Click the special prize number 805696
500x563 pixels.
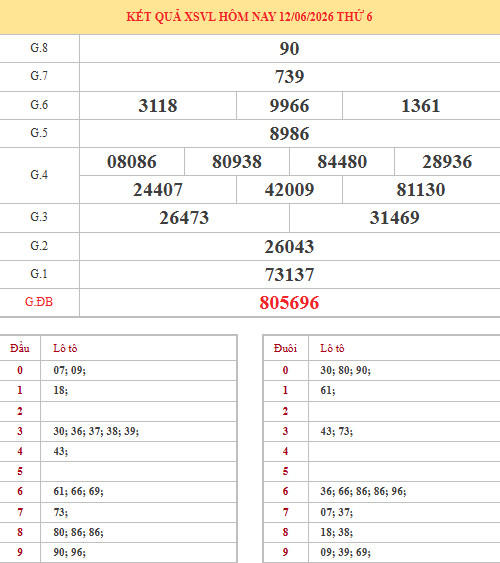pyautogui.click(x=289, y=303)
